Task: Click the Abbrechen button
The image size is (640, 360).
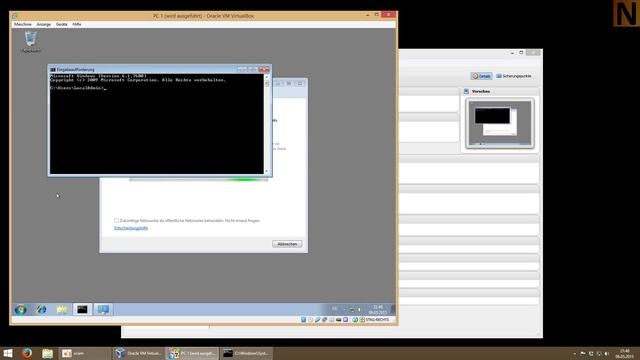Action: pos(287,244)
